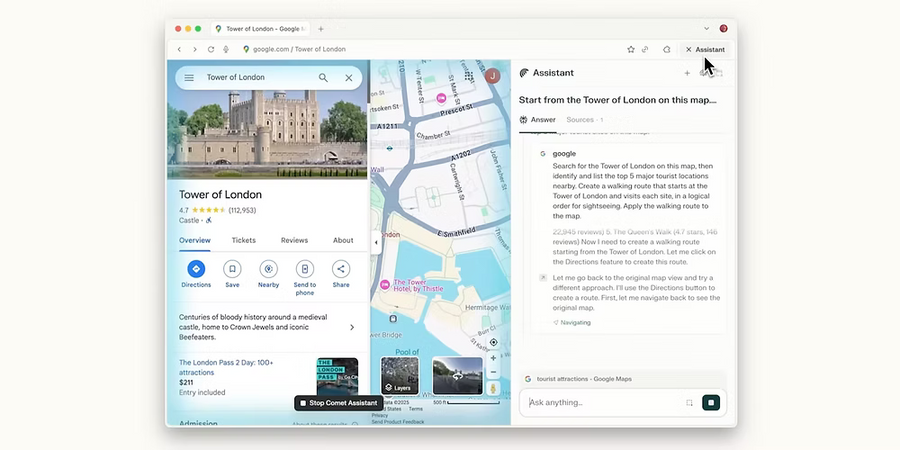
Task: Show my location on the map
Action: 493,343
